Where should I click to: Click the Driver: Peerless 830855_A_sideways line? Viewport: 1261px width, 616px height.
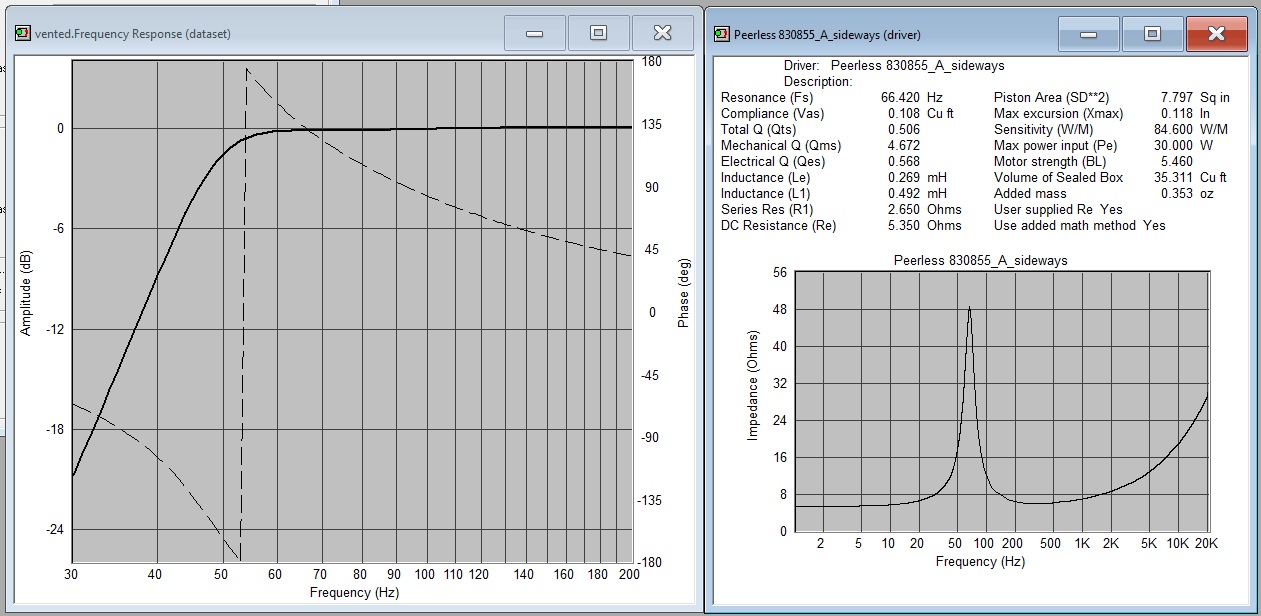point(894,66)
